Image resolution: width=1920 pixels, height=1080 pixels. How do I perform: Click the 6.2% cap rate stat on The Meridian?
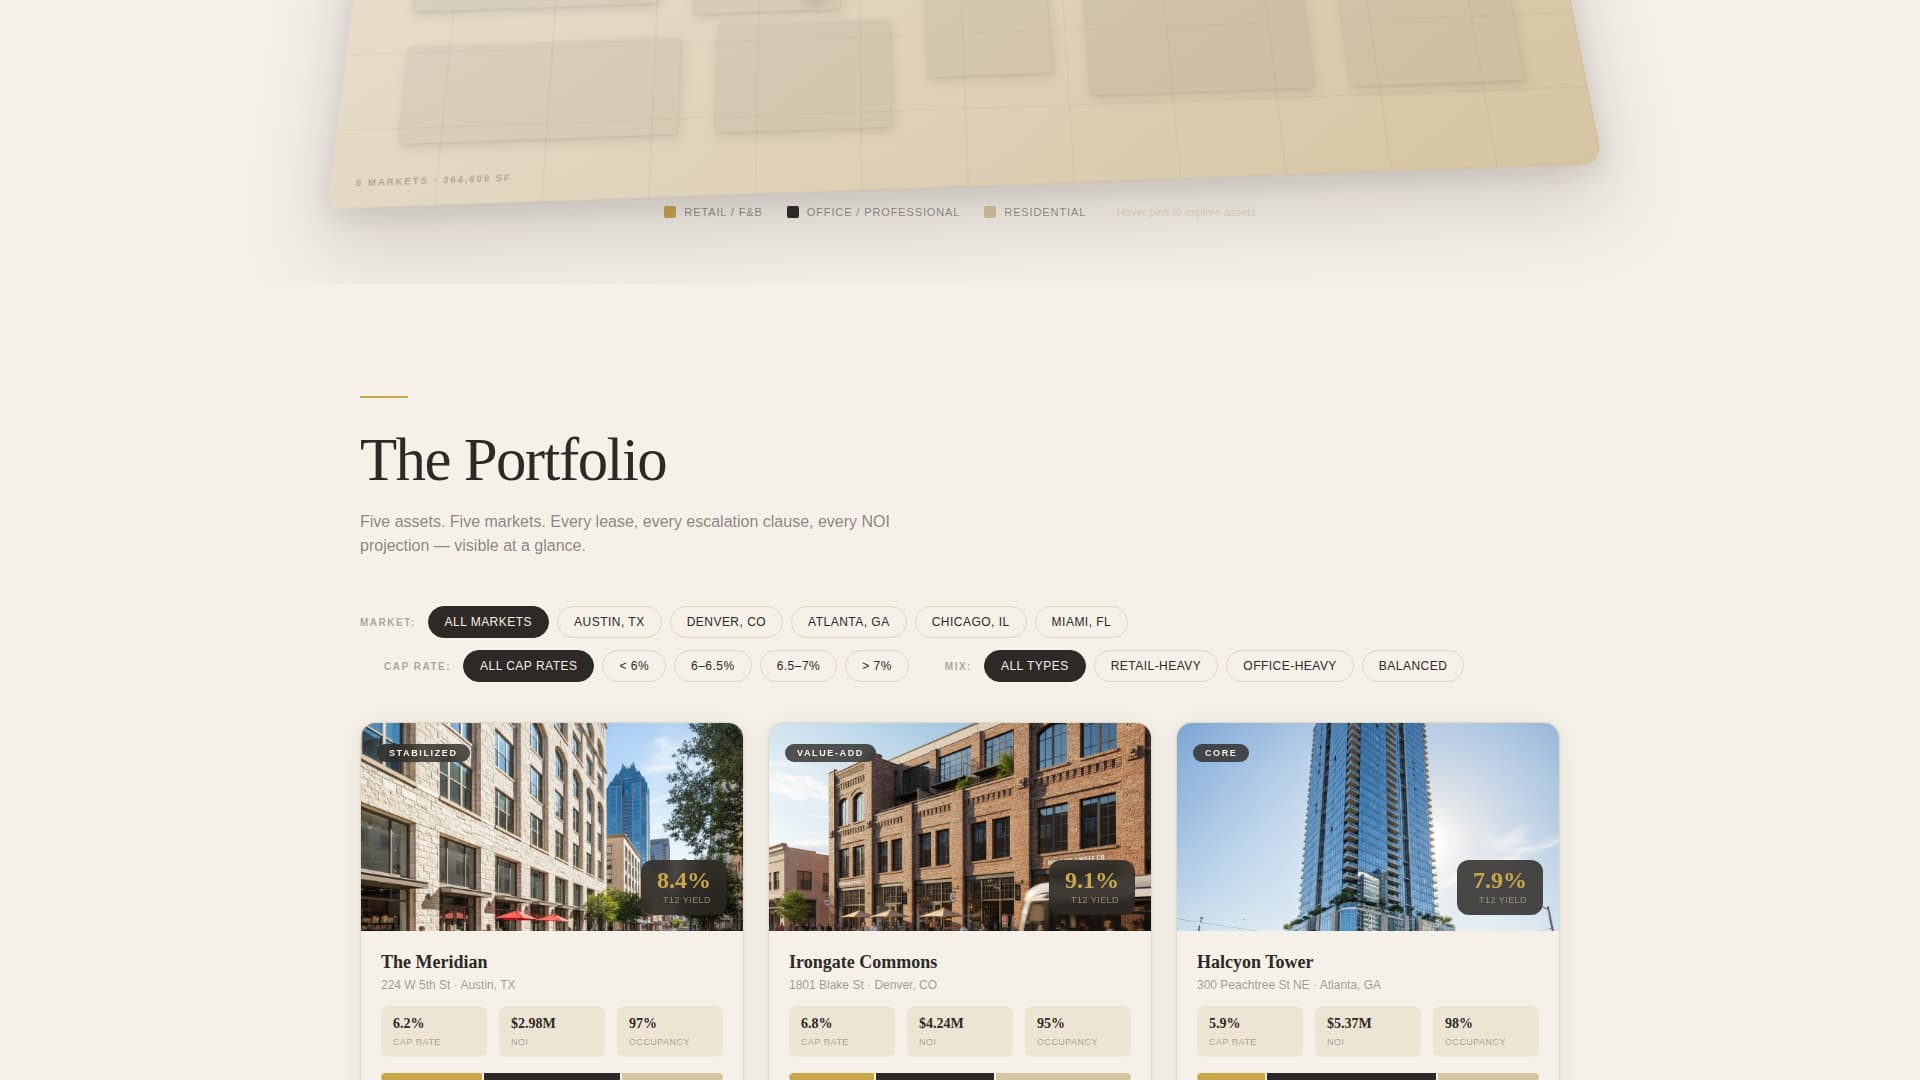click(433, 1031)
